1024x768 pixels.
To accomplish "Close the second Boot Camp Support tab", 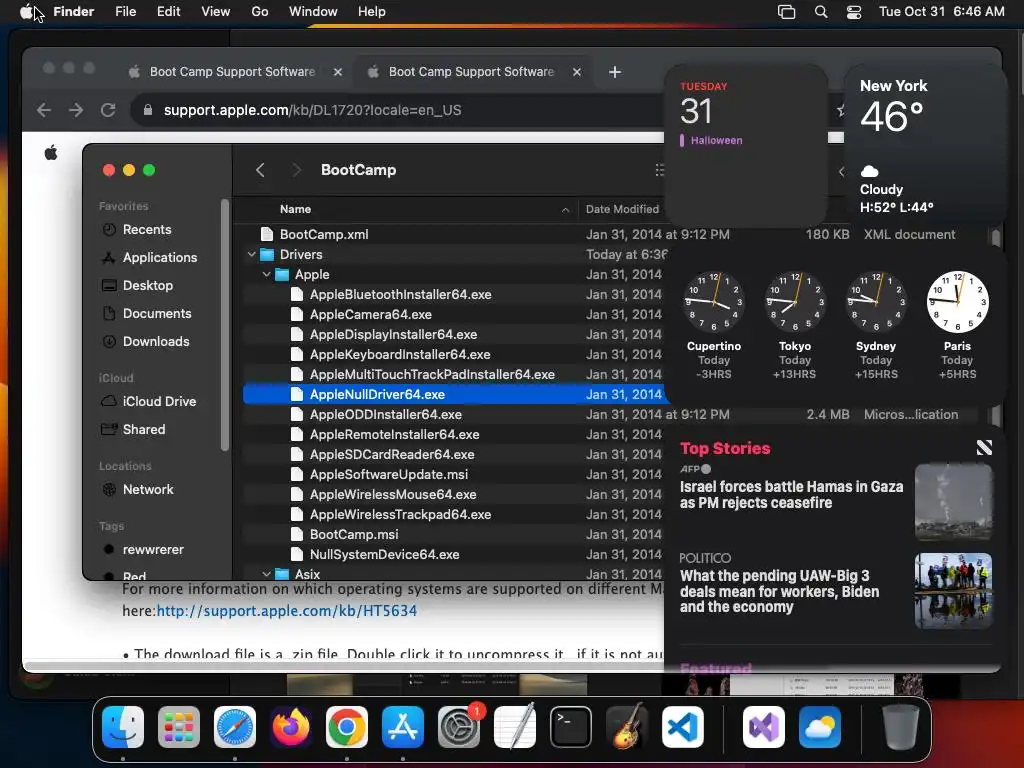I will click(577, 72).
